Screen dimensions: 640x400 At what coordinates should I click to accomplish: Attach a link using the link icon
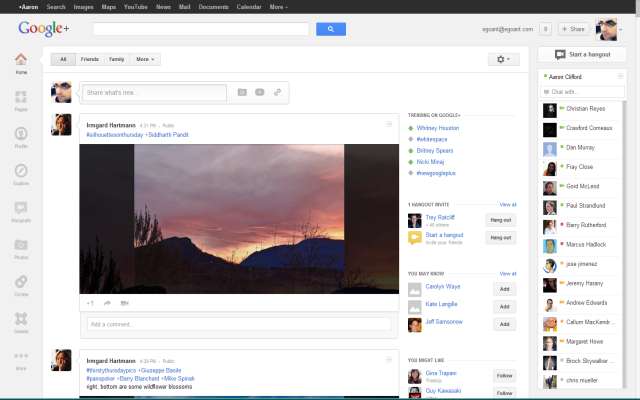(278, 92)
